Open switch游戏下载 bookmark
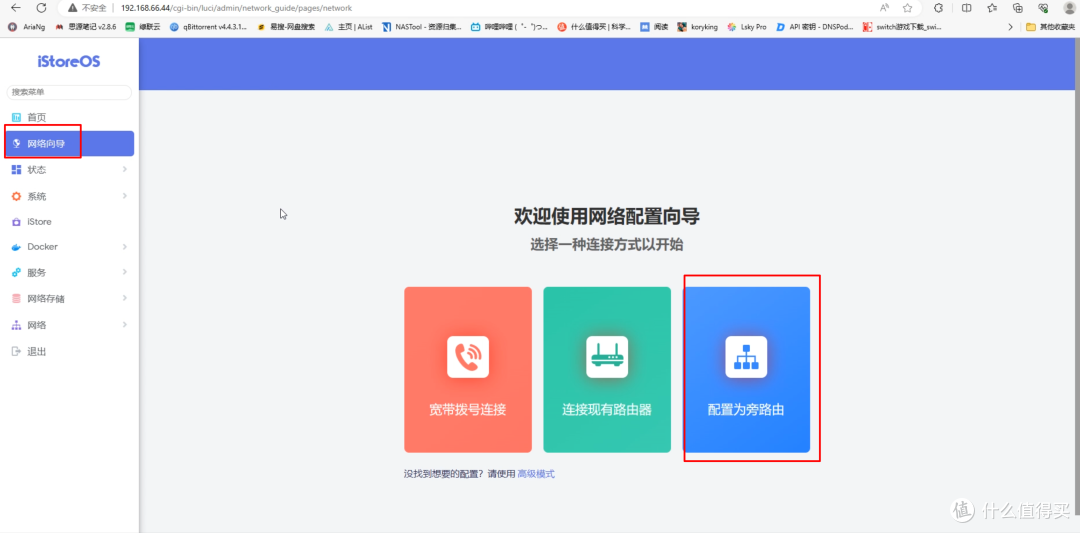The width and height of the screenshot is (1080, 533). (902, 27)
